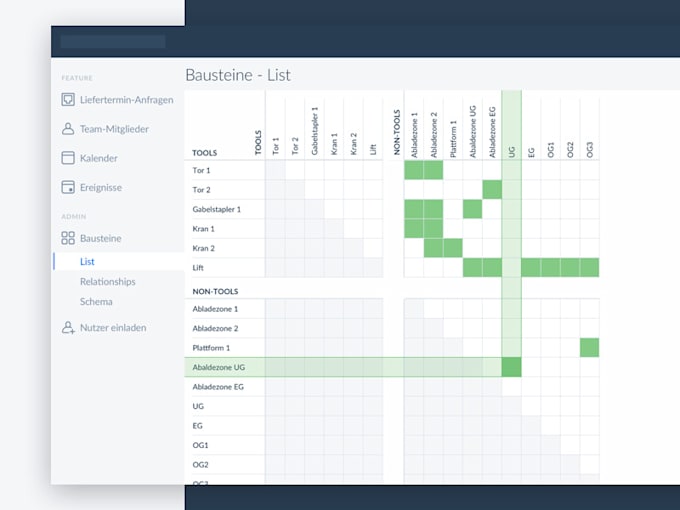Screen dimensions: 680x510
Task: Toggle green cell Tor 1 / Abladezone 2
Action: (x=434, y=170)
